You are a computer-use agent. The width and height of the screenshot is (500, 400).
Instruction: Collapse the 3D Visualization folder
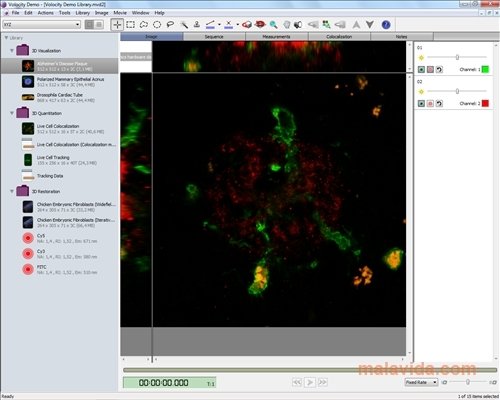[12, 51]
